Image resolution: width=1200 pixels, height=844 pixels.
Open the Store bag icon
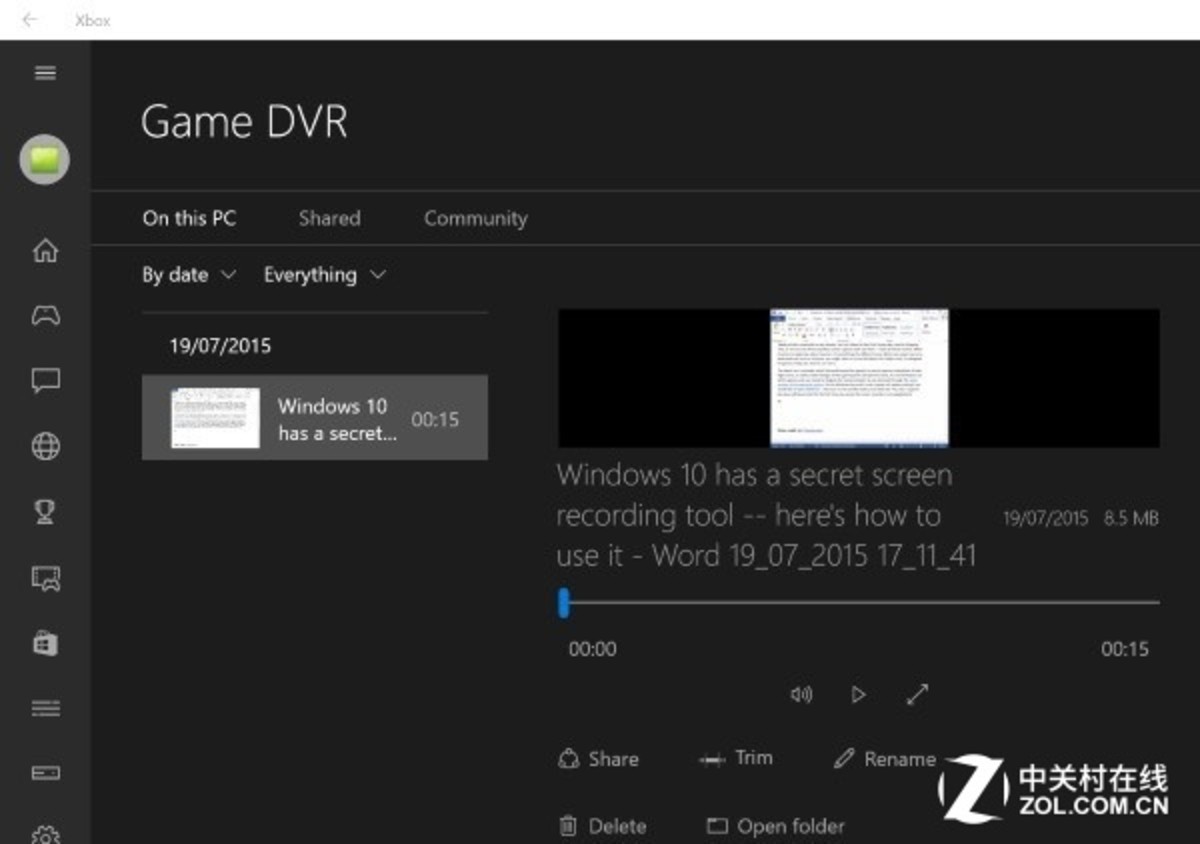[45, 643]
